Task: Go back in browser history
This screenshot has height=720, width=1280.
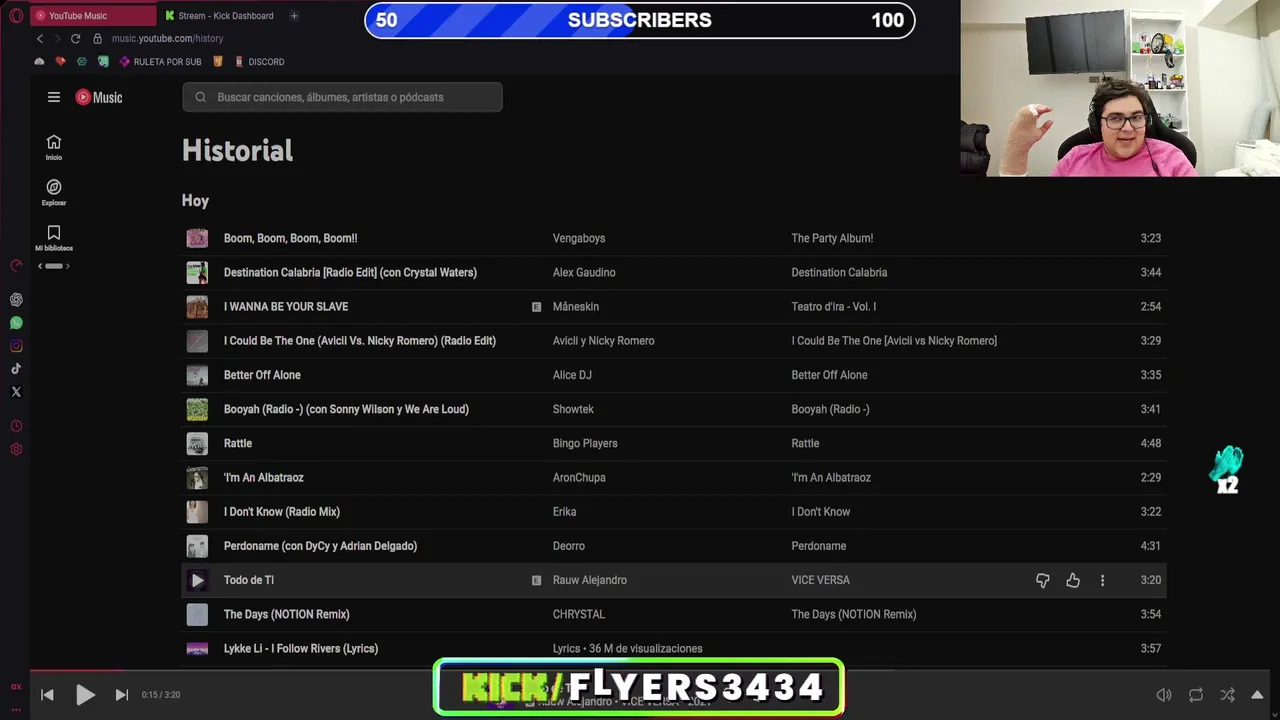Action: click(40, 38)
